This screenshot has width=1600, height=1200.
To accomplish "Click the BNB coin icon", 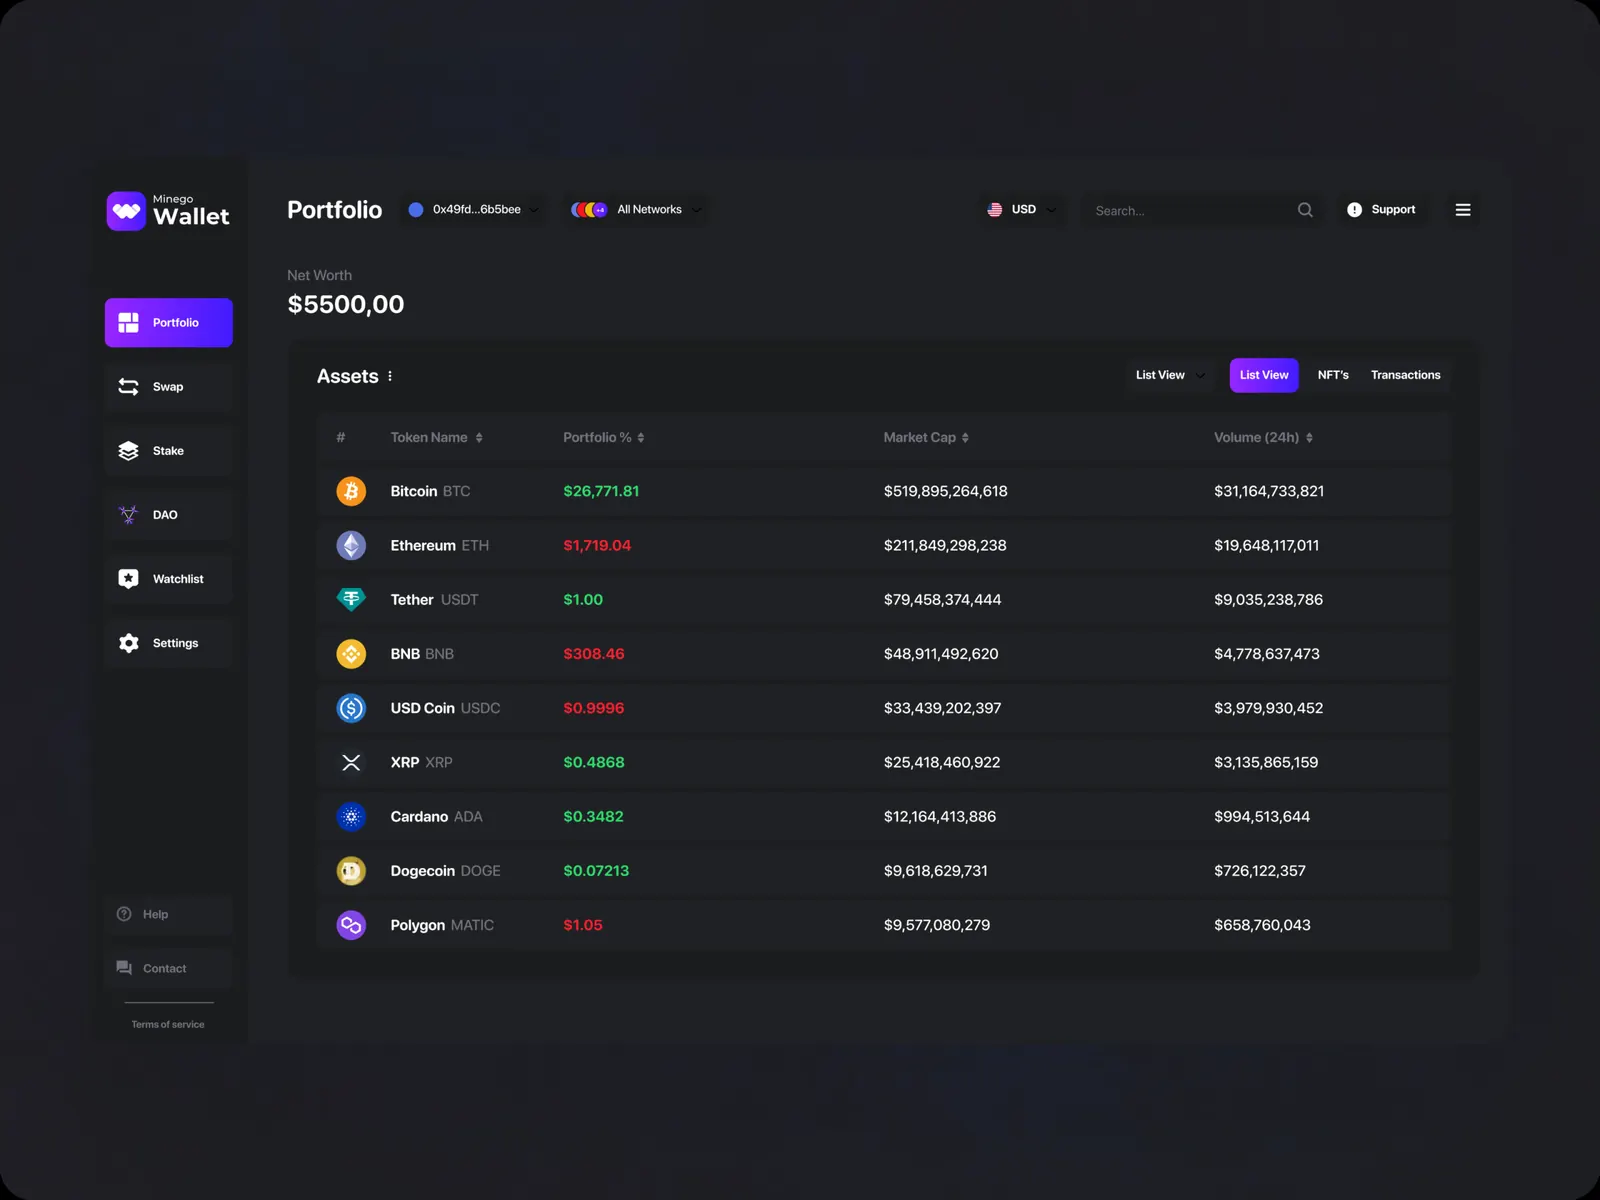I will (x=351, y=654).
